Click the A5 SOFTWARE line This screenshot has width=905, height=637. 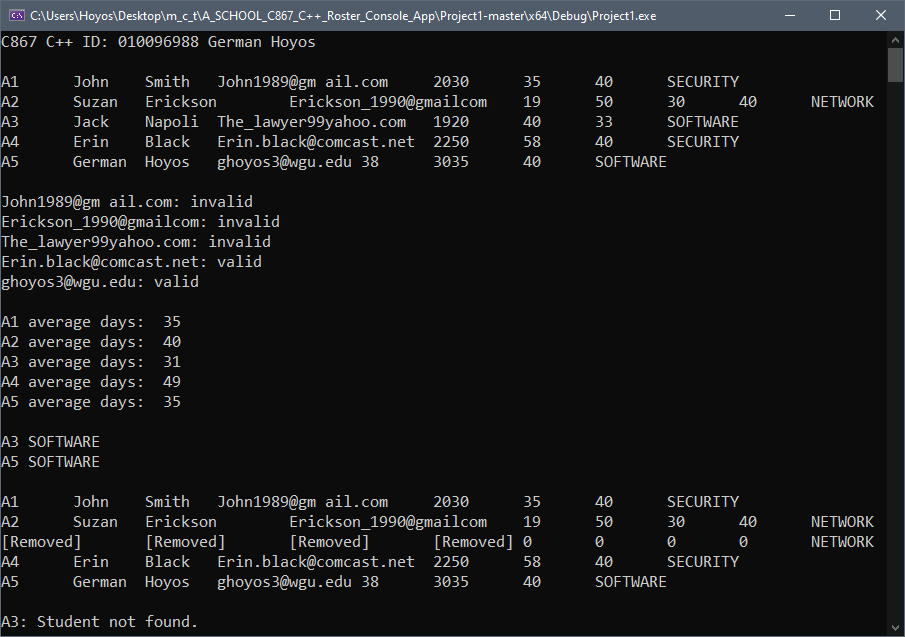[x=50, y=461]
